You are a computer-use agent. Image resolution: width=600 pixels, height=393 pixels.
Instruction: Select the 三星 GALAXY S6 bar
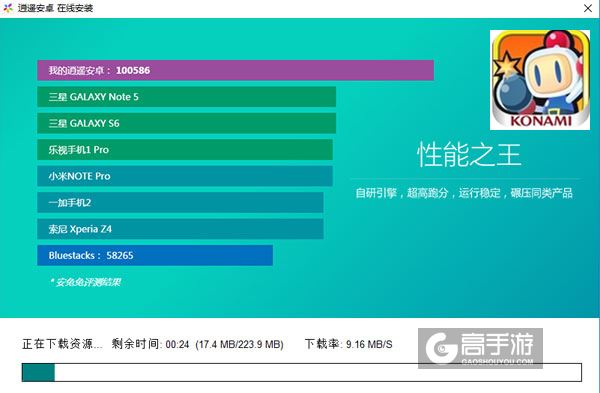tap(187, 123)
